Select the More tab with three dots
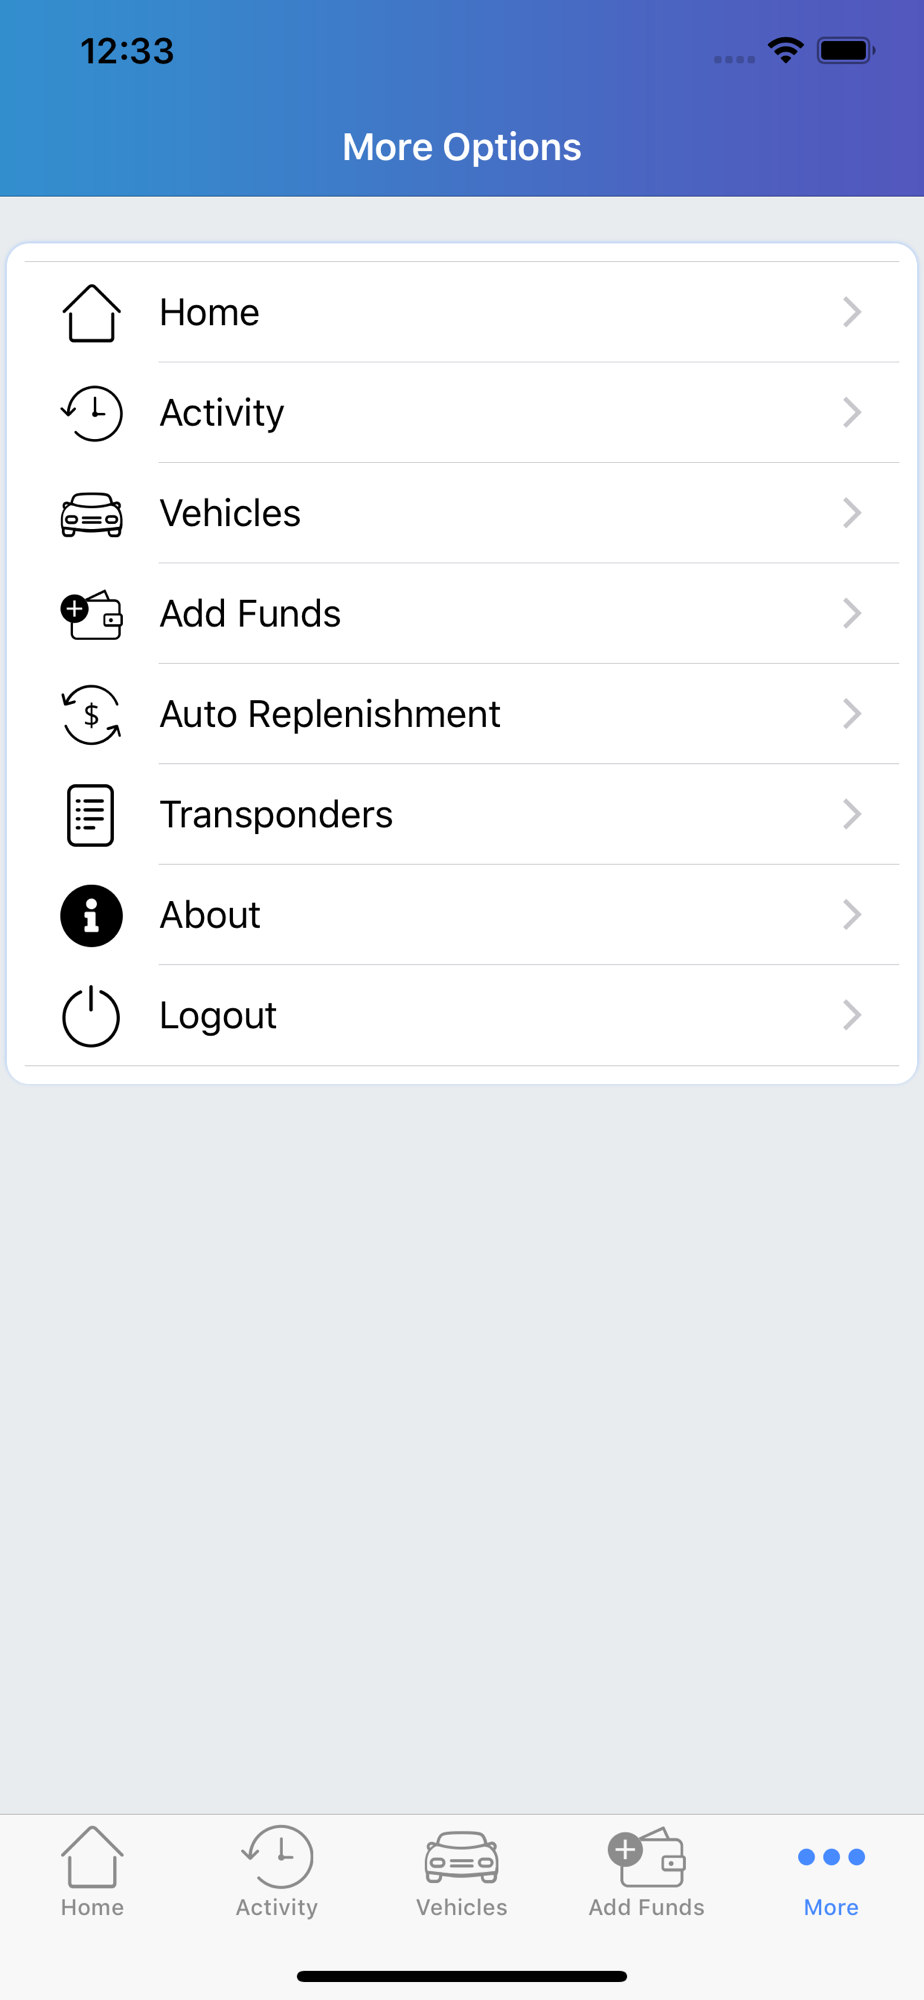This screenshot has width=924, height=2000. (x=831, y=1872)
